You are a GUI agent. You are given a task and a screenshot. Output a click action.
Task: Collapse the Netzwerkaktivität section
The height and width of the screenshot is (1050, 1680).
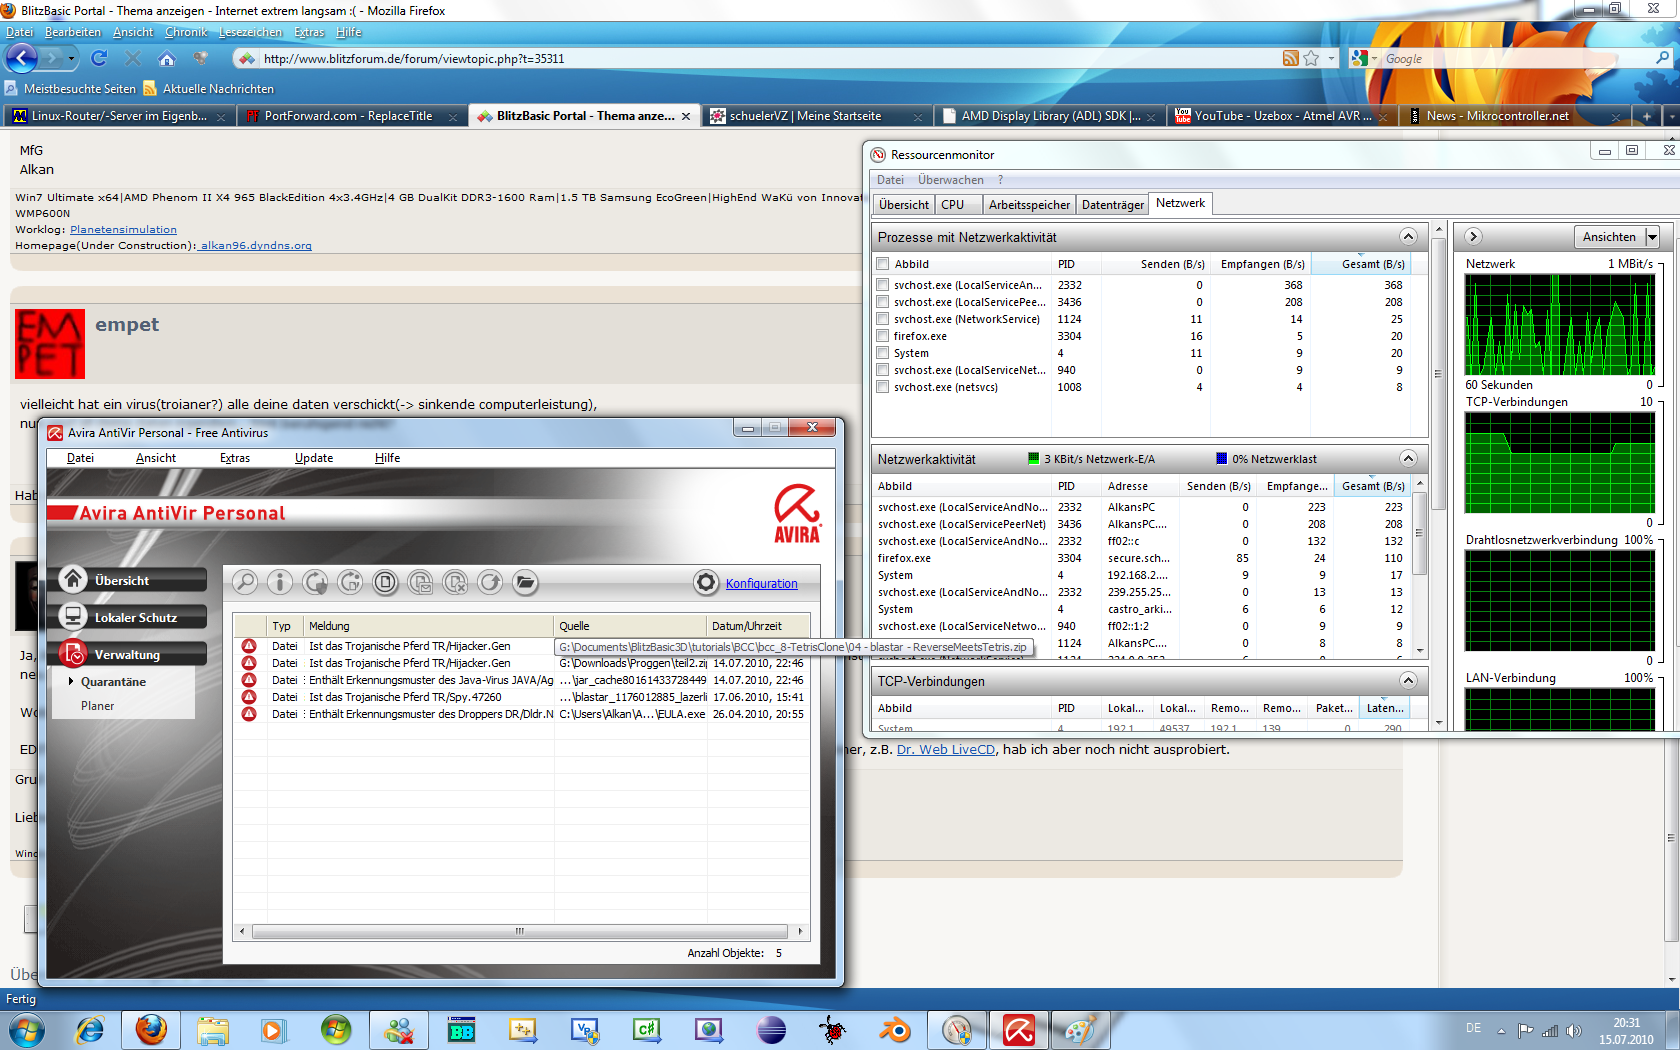pos(1408,459)
